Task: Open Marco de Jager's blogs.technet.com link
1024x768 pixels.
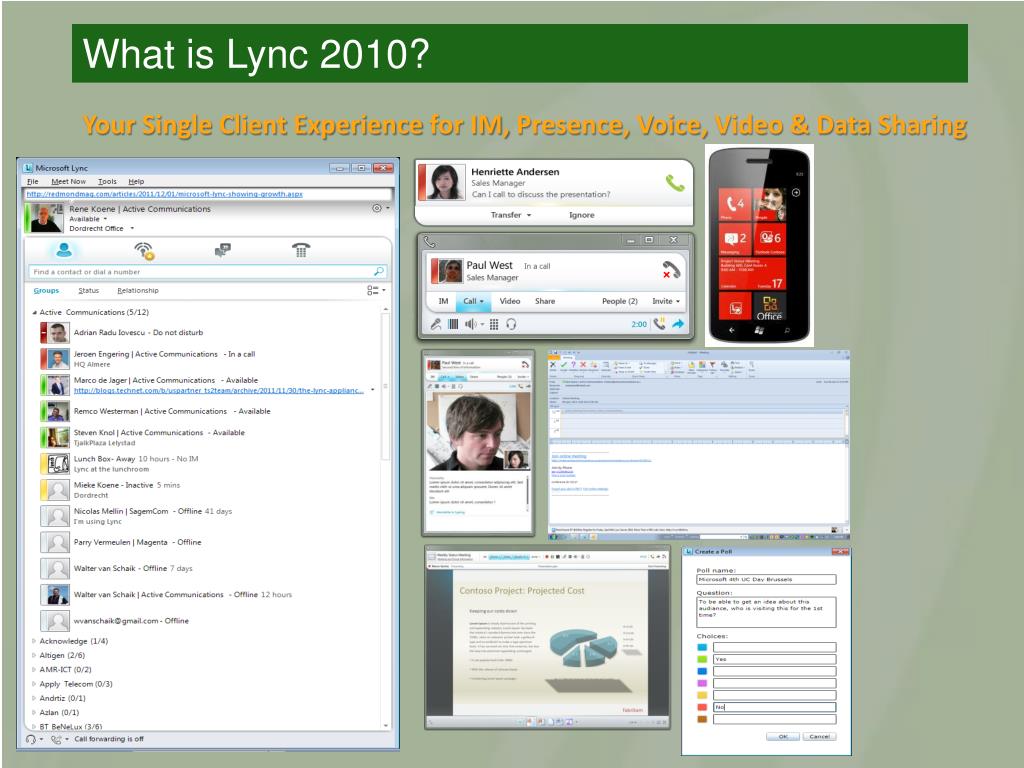Action: (219, 391)
